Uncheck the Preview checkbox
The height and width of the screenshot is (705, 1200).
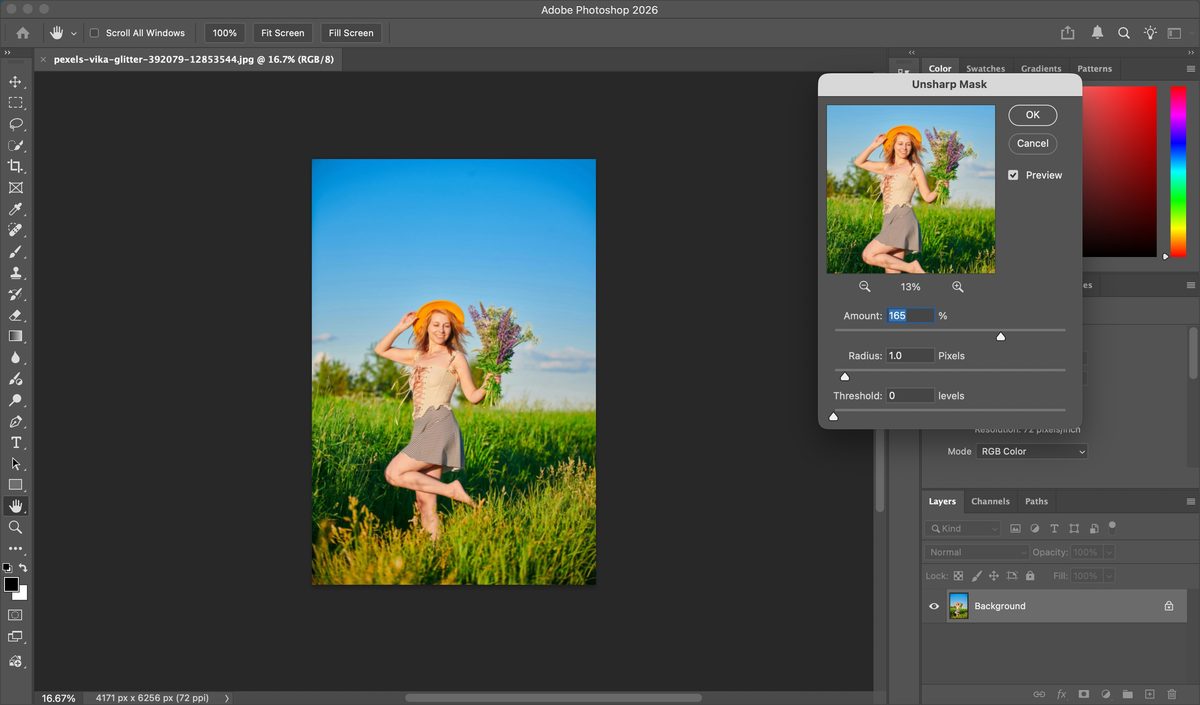[1013, 175]
